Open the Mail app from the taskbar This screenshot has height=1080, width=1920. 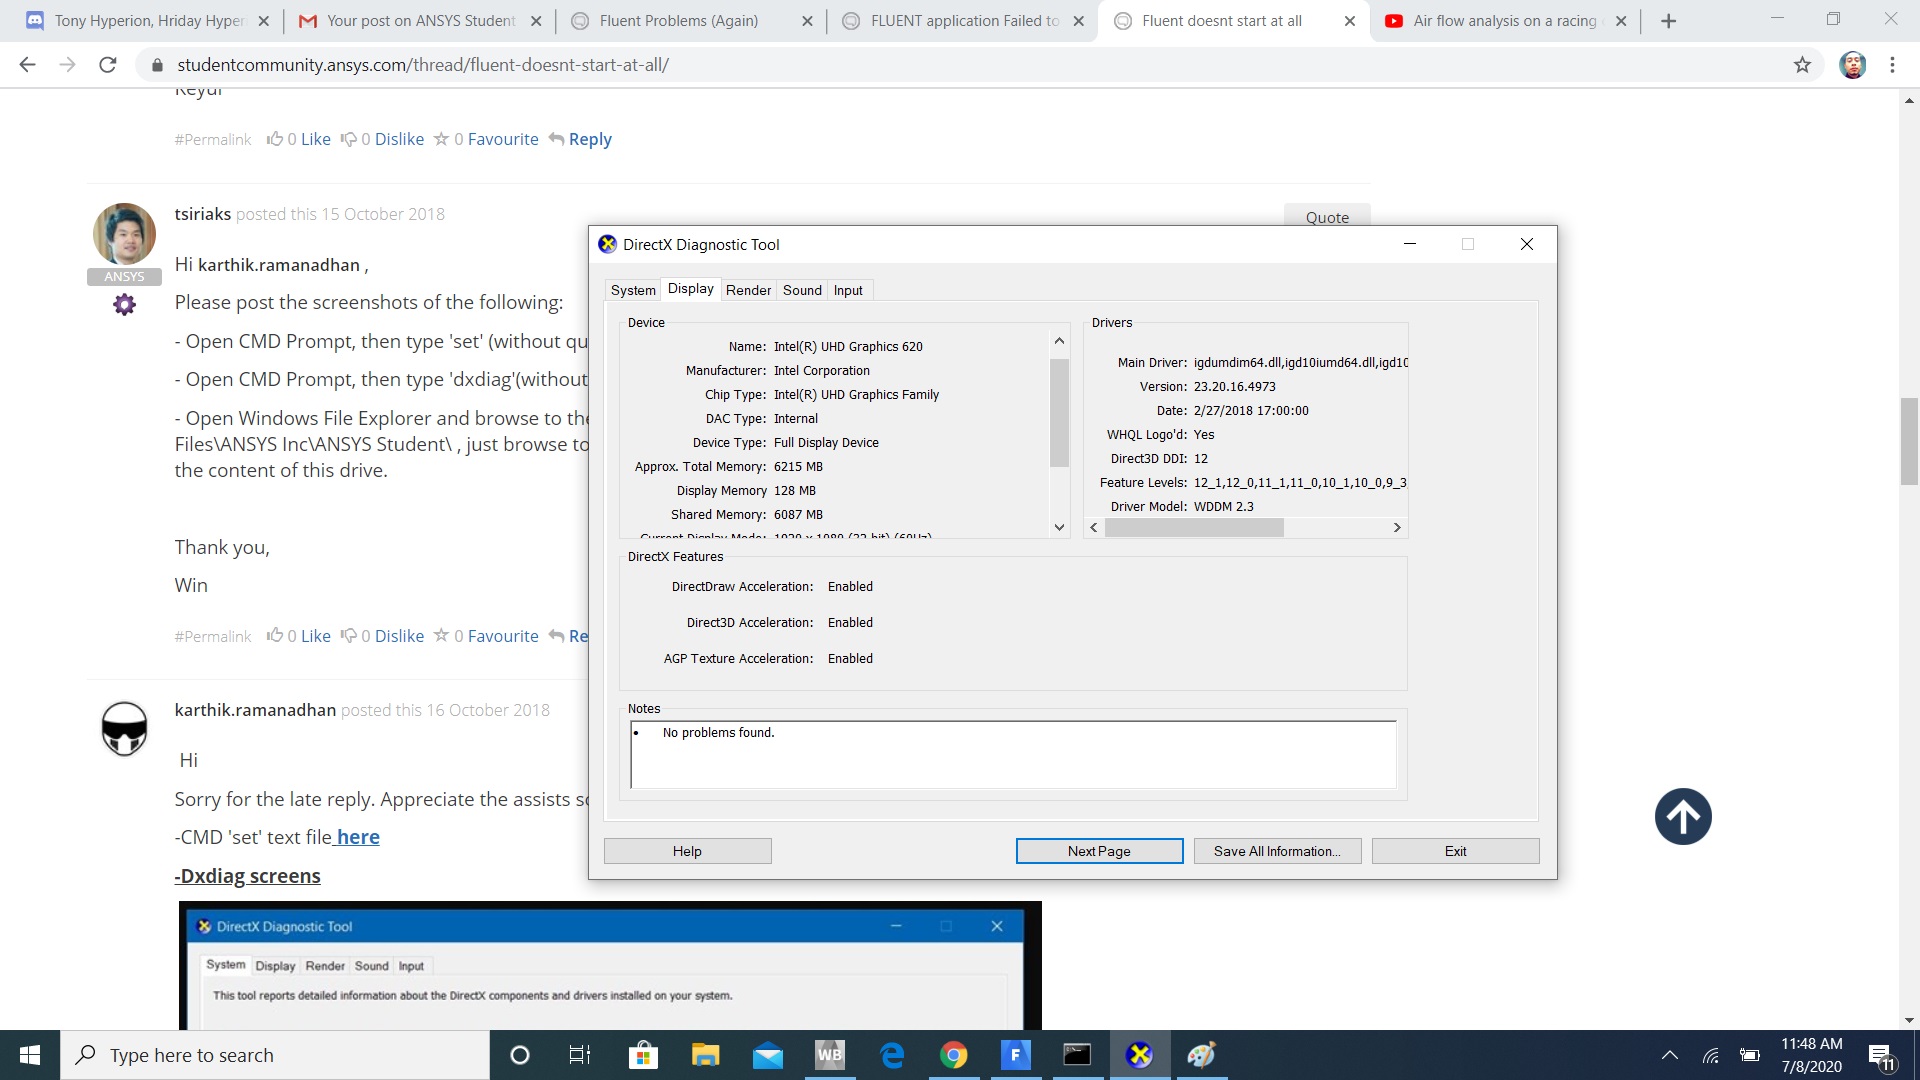coord(768,1055)
